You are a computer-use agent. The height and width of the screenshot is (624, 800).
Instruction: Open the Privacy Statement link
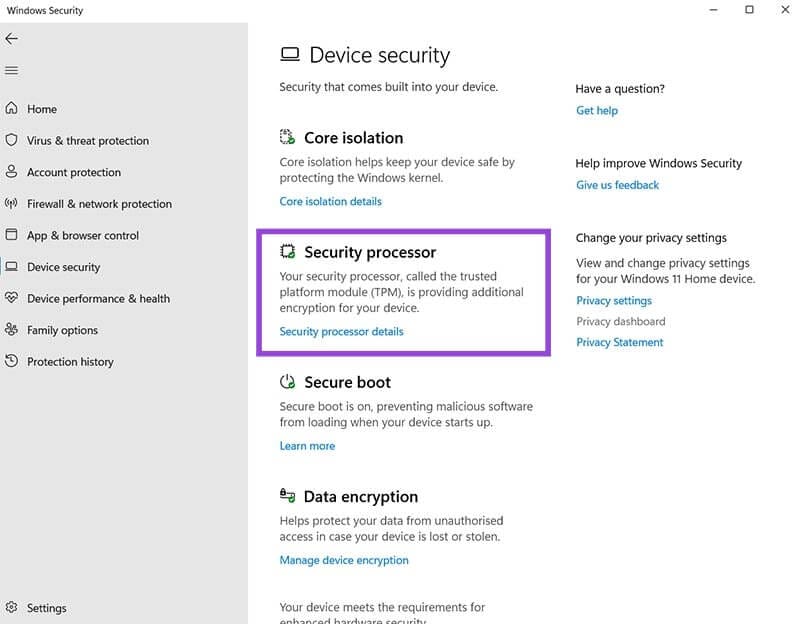[619, 342]
